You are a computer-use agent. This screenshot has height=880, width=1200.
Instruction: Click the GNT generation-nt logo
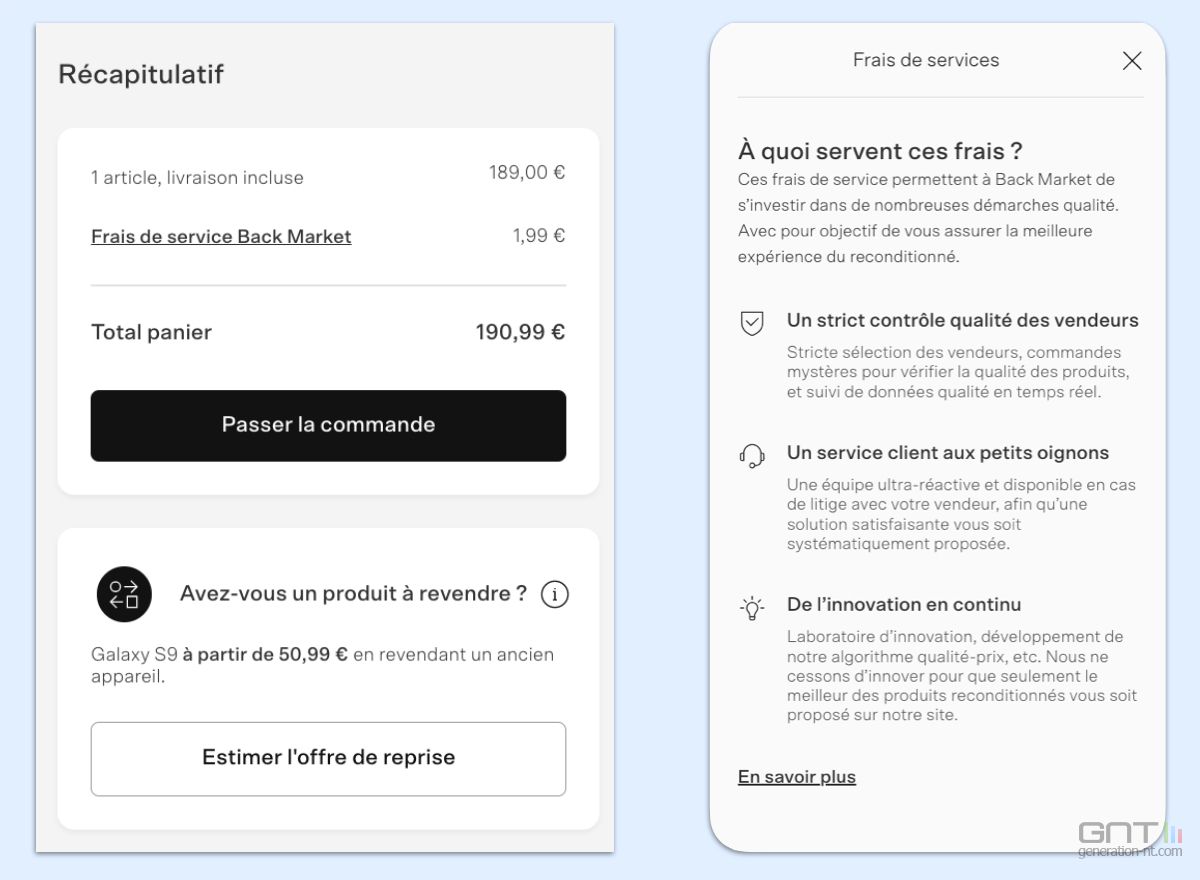point(1129,838)
